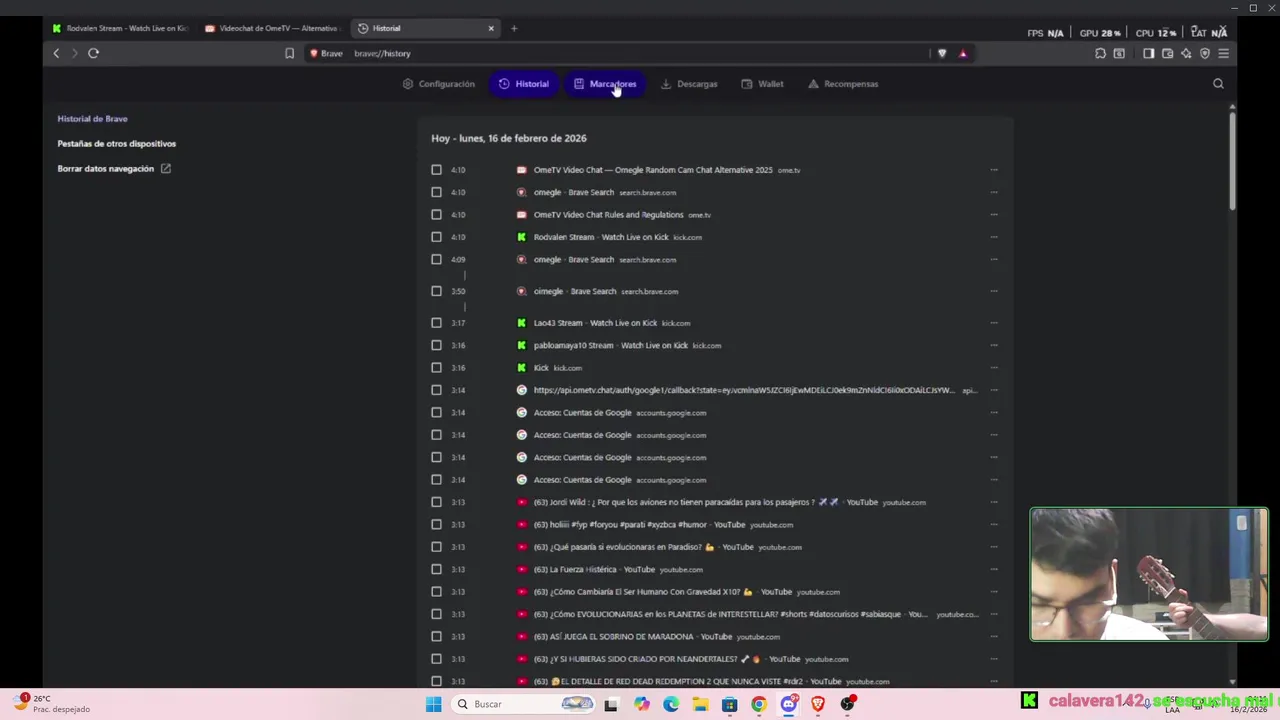Check the api.ometv.chat callback entry

coord(436,390)
